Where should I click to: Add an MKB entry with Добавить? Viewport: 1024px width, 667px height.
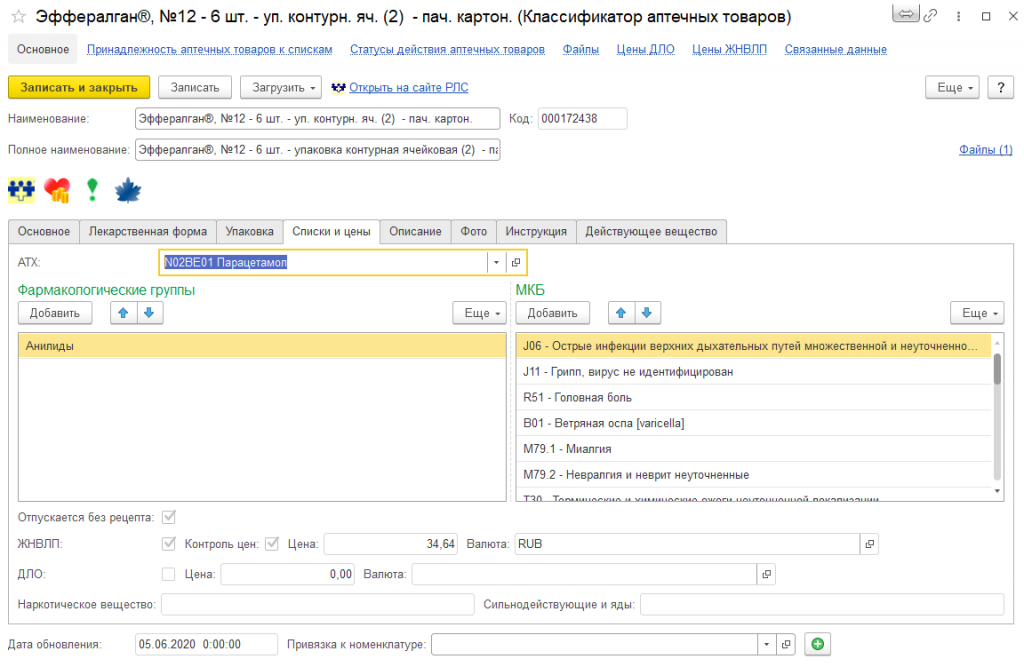(552, 313)
